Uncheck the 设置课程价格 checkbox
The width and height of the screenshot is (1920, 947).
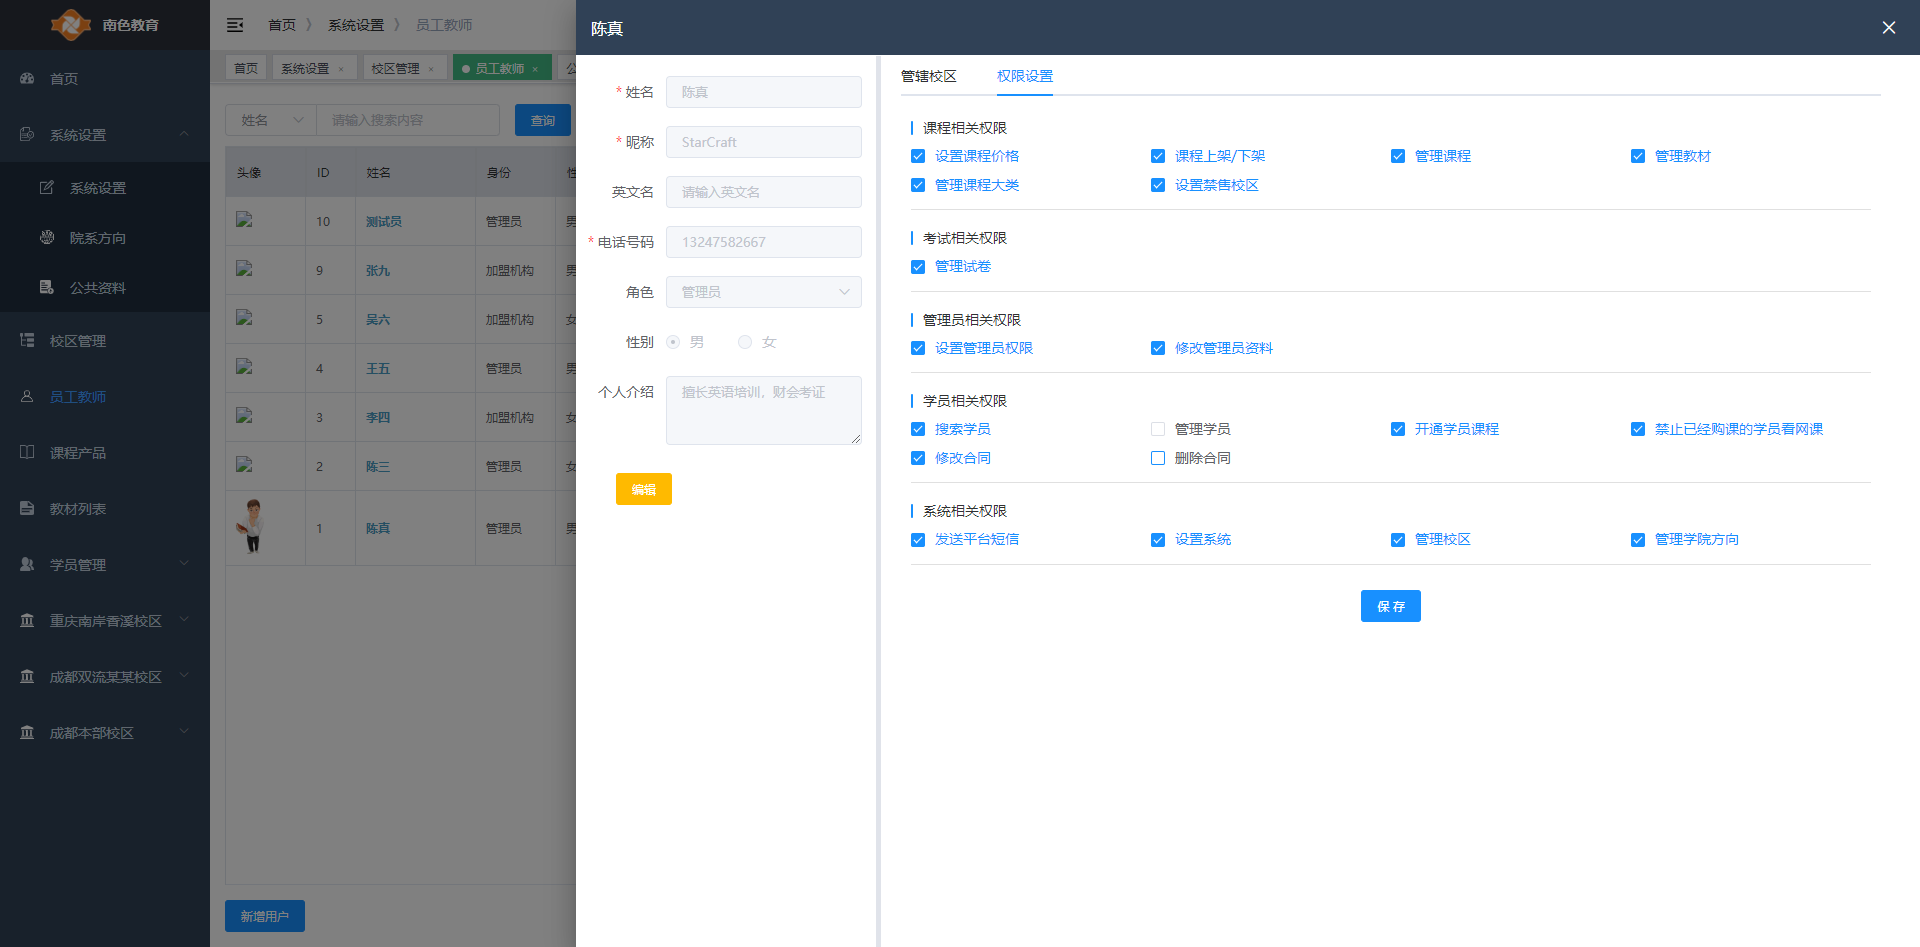coord(918,156)
